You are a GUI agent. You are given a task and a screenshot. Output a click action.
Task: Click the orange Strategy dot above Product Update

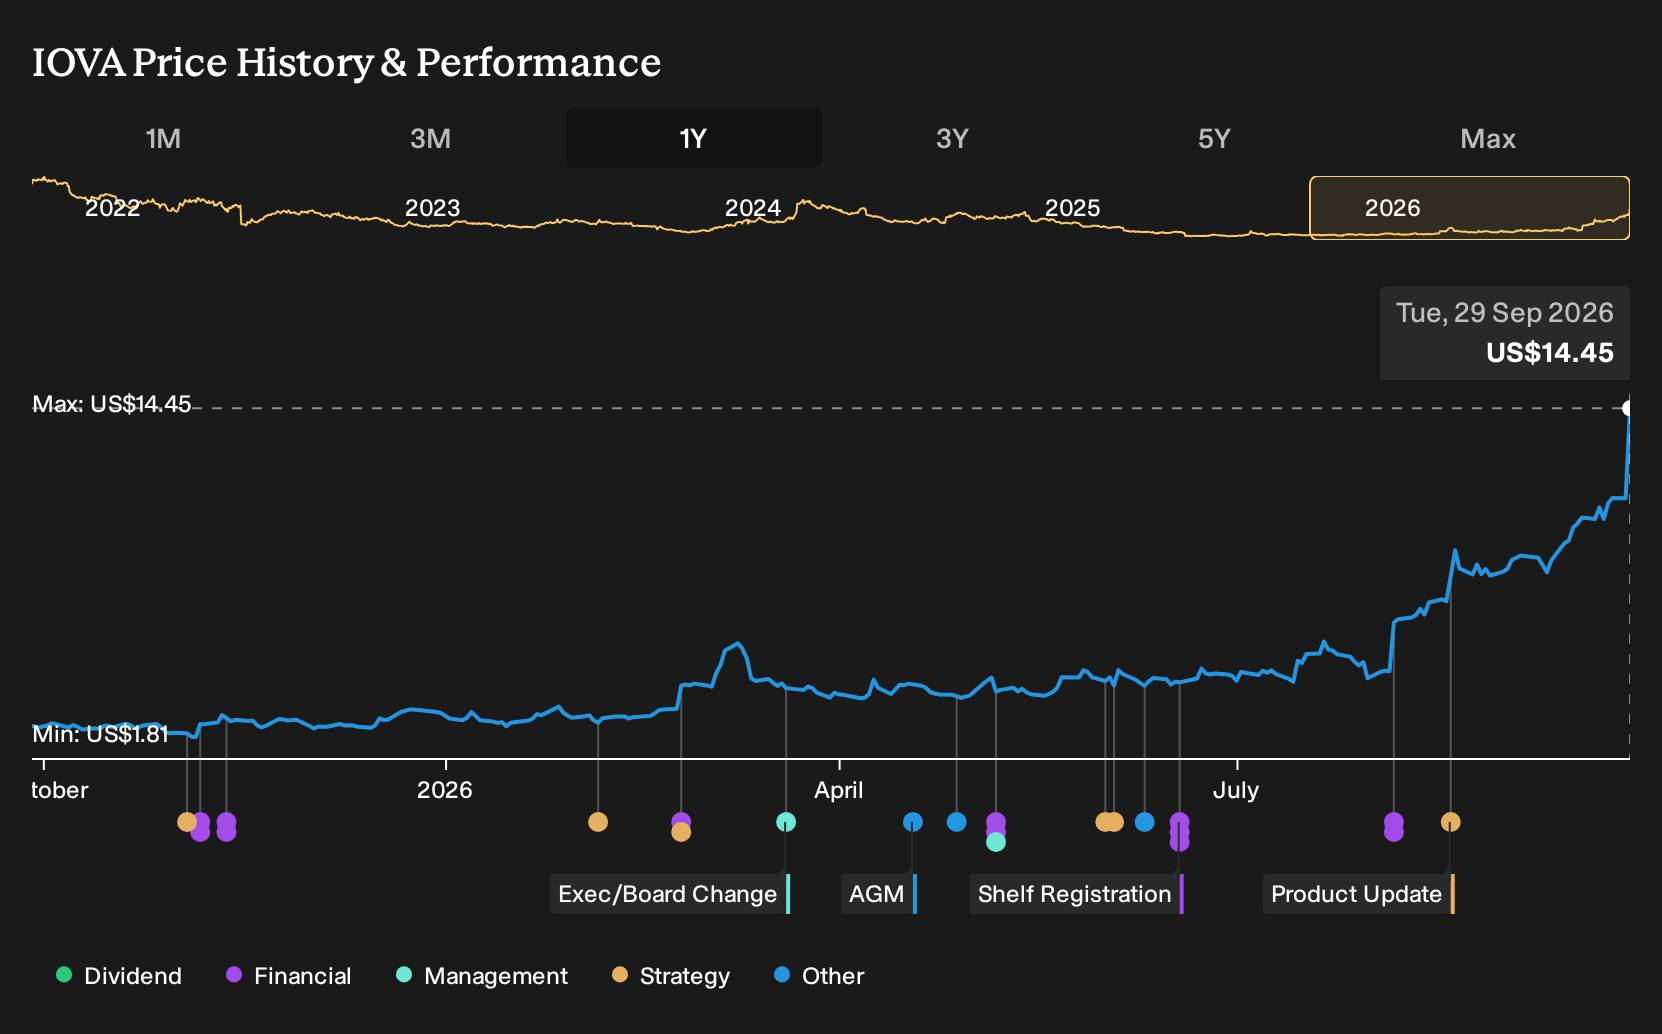tap(1450, 822)
